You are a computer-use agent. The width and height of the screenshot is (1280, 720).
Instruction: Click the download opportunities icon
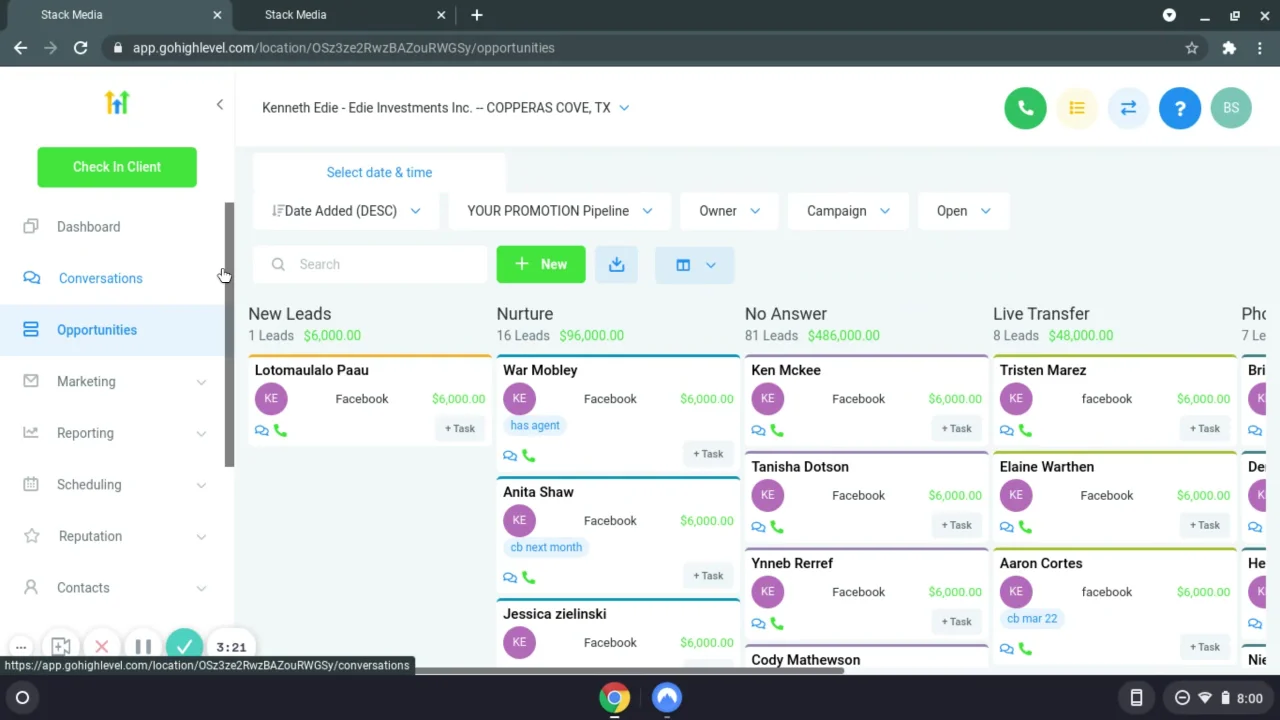616,264
